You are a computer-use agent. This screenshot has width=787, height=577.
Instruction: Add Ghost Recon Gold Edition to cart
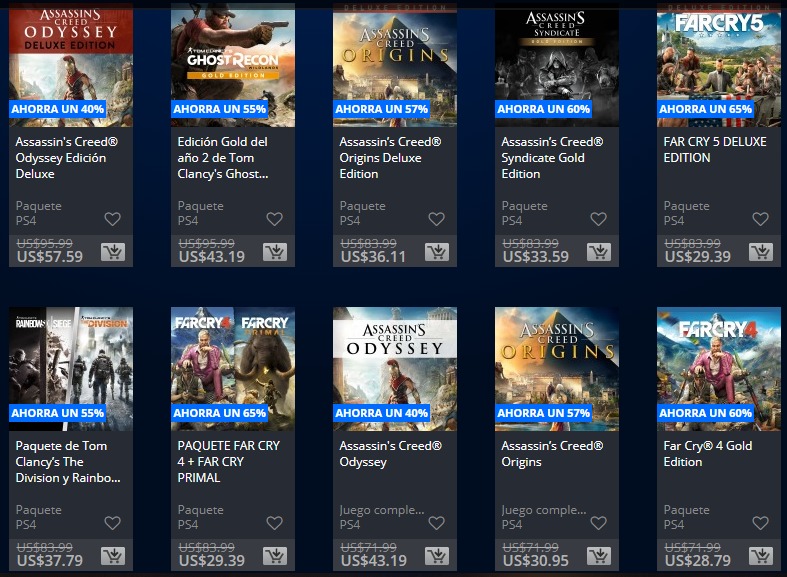(275, 252)
